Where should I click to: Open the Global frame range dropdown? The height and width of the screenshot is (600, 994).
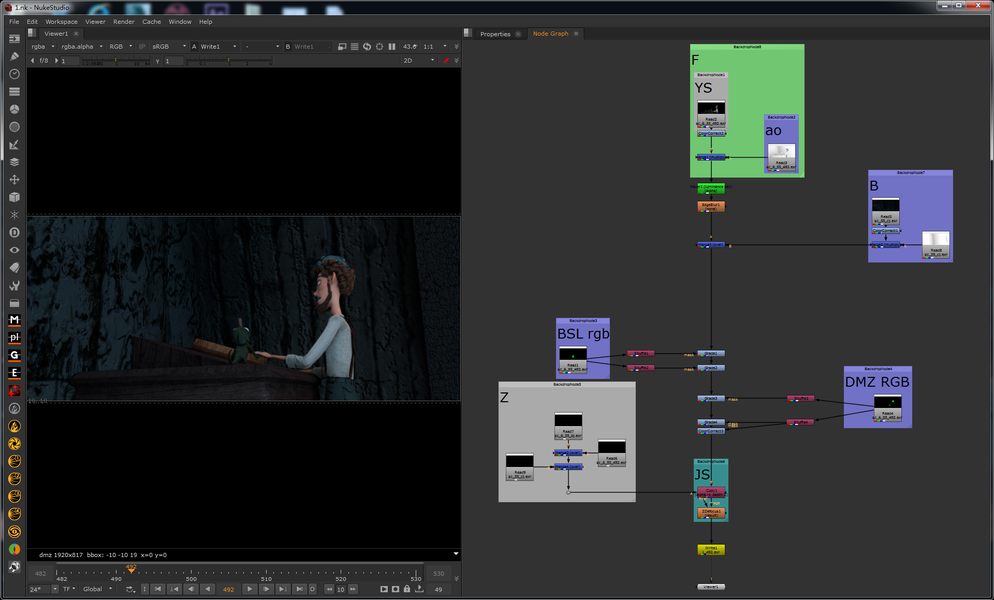coord(98,589)
